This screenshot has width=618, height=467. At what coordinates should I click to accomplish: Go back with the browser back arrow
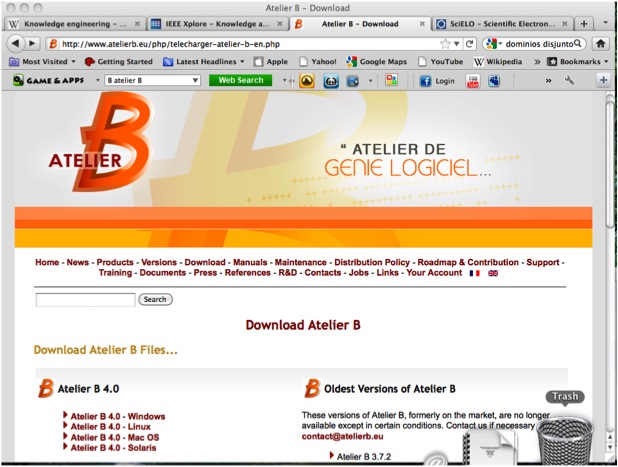(15, 43)
